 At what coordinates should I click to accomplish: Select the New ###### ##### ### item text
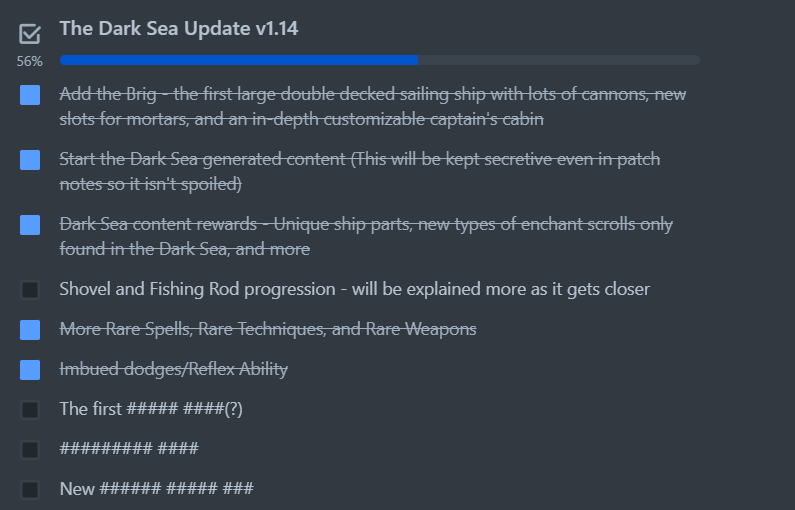[x=156, y=489]
